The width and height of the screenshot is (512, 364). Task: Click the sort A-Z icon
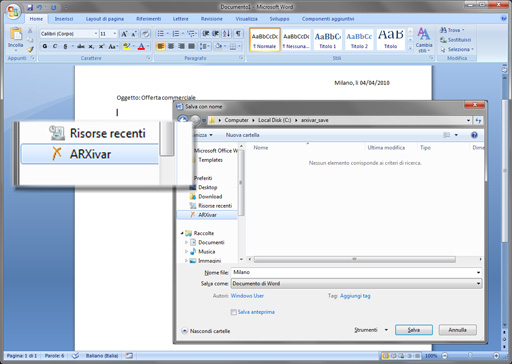pos(227,34)
